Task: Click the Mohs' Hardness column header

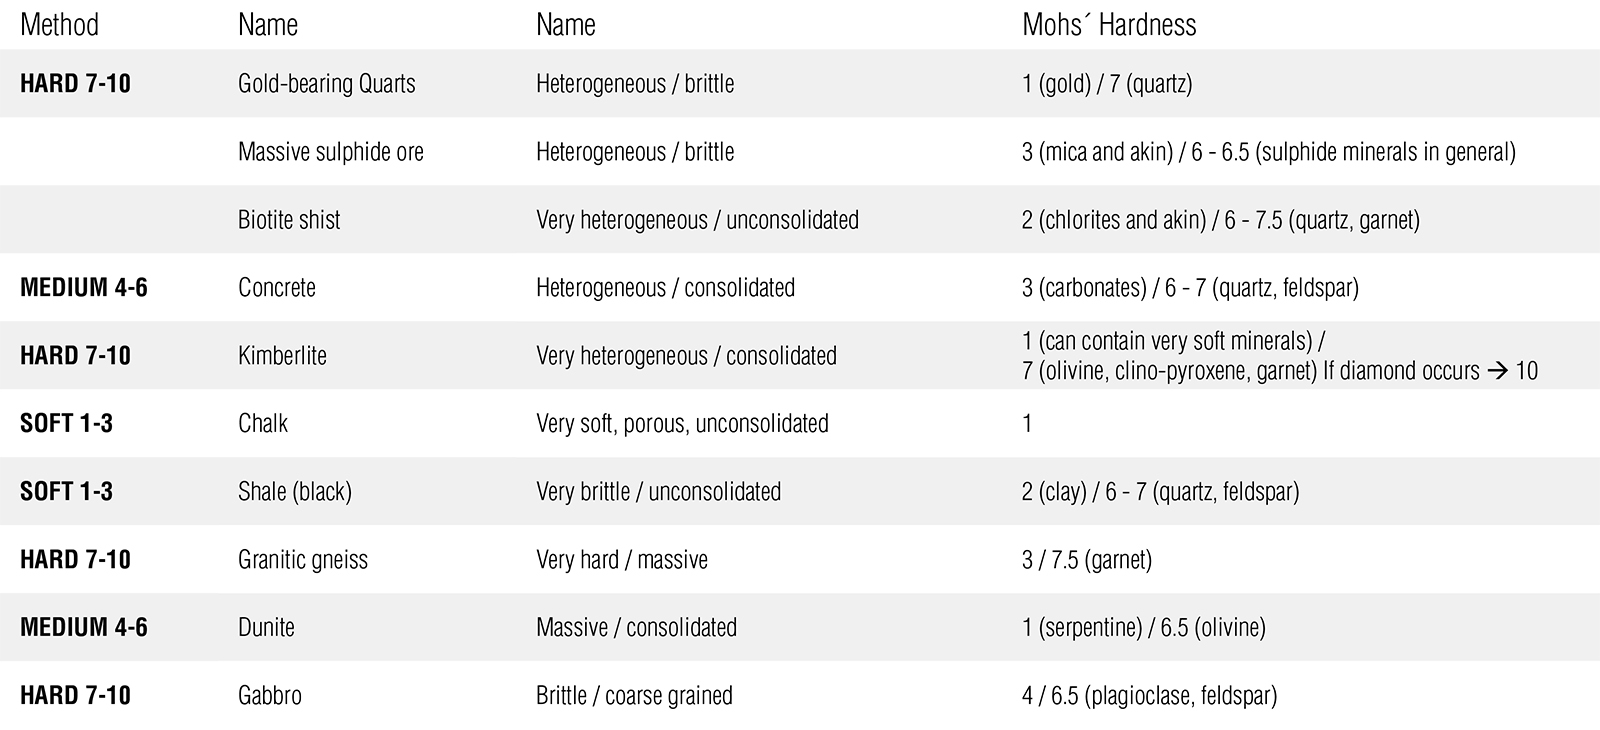Action: click(1108, 25)
